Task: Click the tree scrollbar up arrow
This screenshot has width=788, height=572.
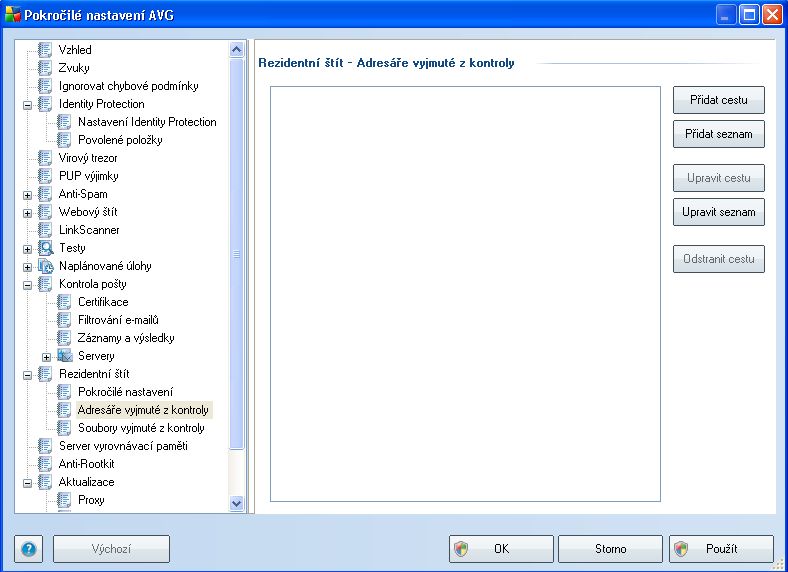Action: click(x=236, y=49)
